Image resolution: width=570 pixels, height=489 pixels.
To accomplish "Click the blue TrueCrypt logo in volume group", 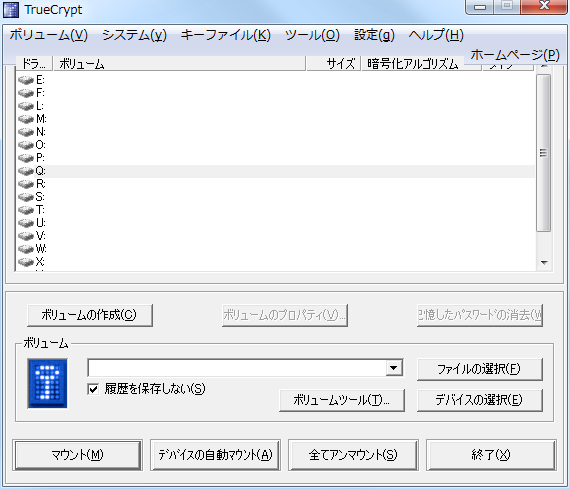I will (48, 384).
